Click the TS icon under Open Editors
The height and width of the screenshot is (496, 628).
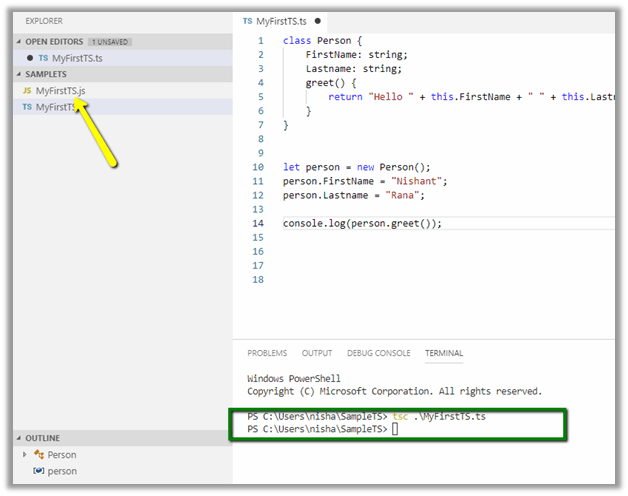[43, 58]
